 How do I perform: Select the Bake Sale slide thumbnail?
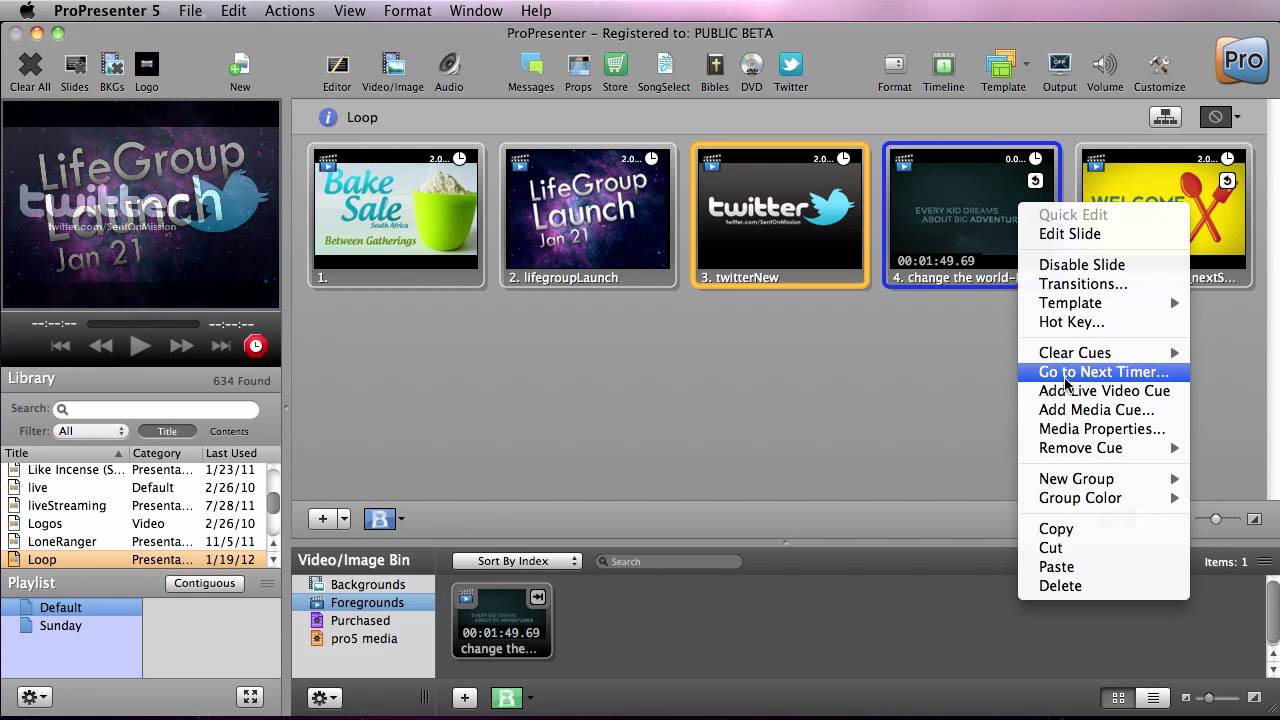[396, 216]
